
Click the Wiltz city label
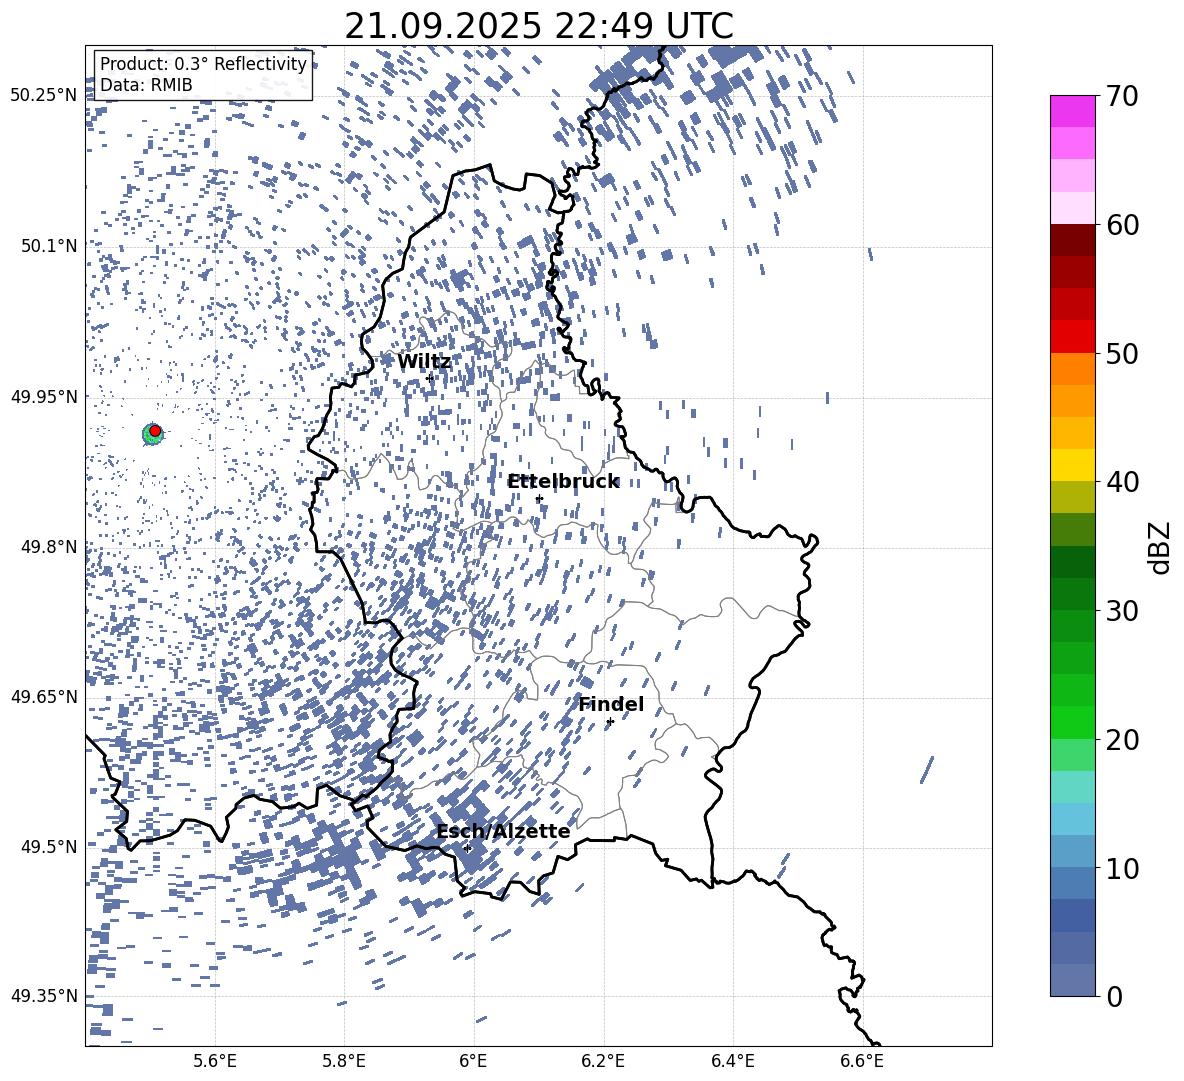(424, 362)
